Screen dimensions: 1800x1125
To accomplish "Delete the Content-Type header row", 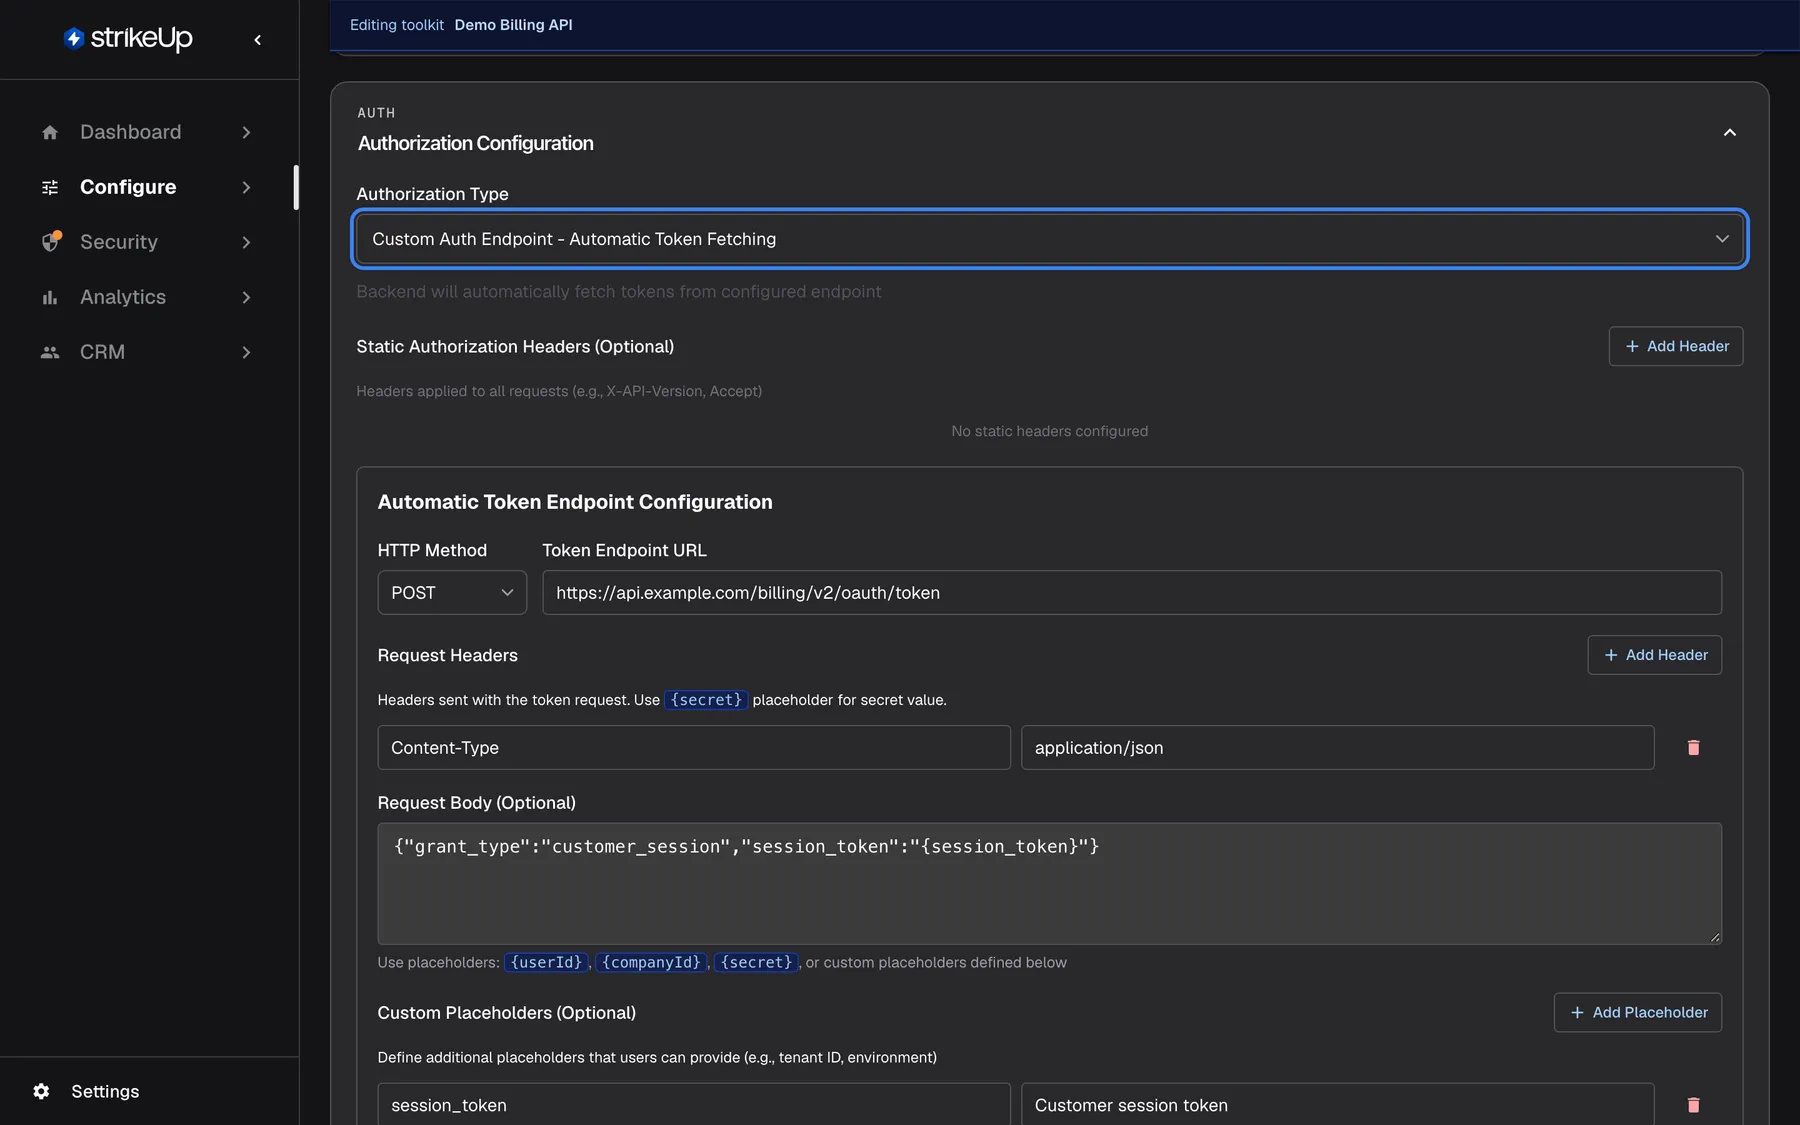I will 1694,748.
